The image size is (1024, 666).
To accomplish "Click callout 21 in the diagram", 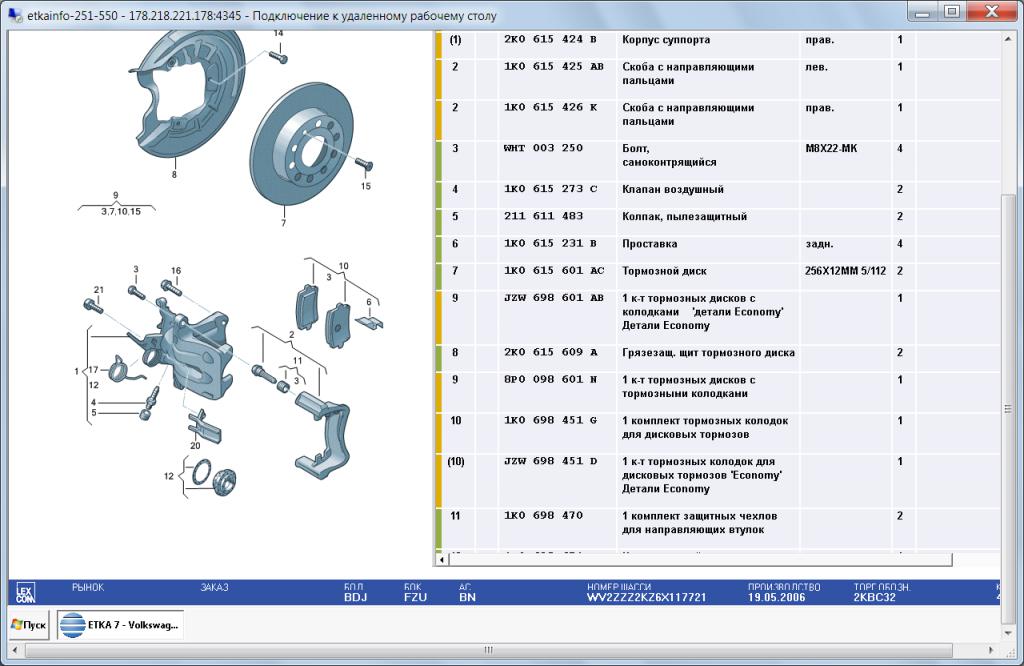I will pyautogui.click(x=99, y=290).
